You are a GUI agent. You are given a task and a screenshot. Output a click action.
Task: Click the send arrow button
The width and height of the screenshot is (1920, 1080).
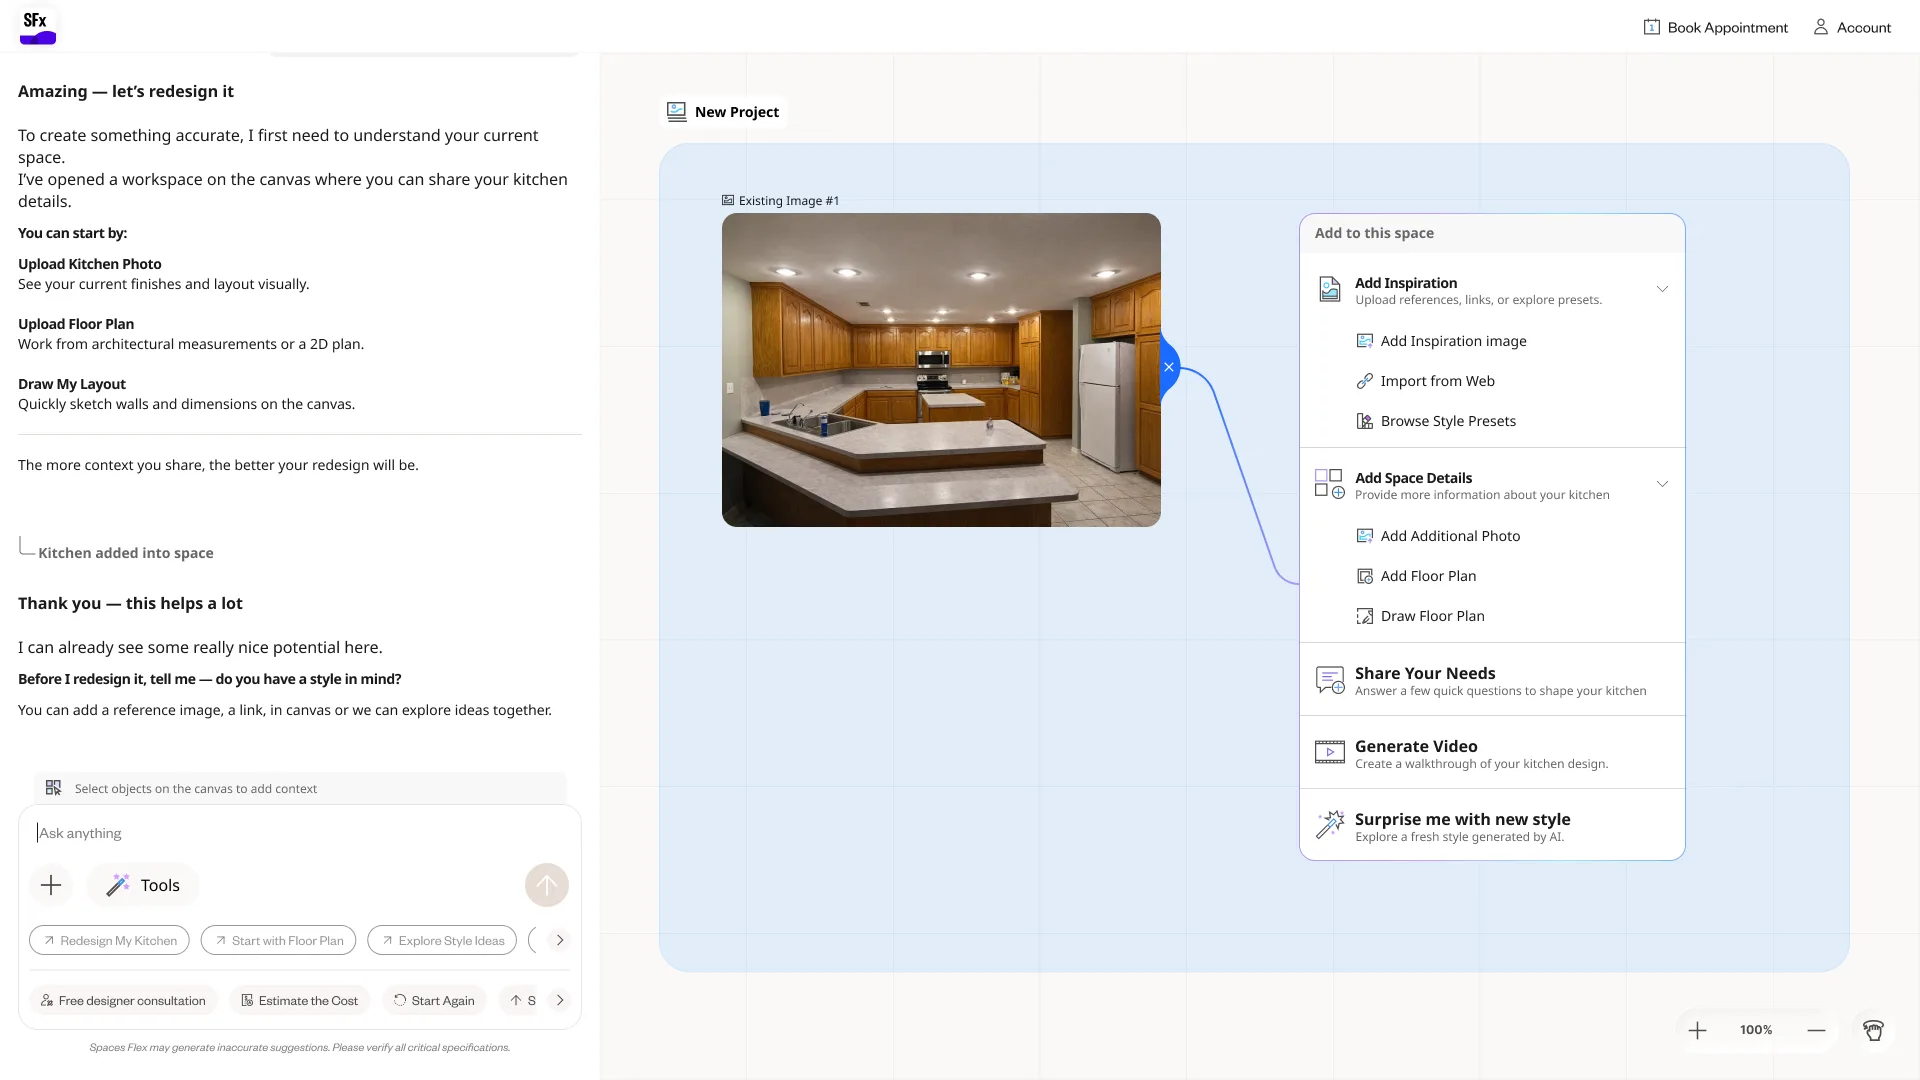tap(547, 885)
